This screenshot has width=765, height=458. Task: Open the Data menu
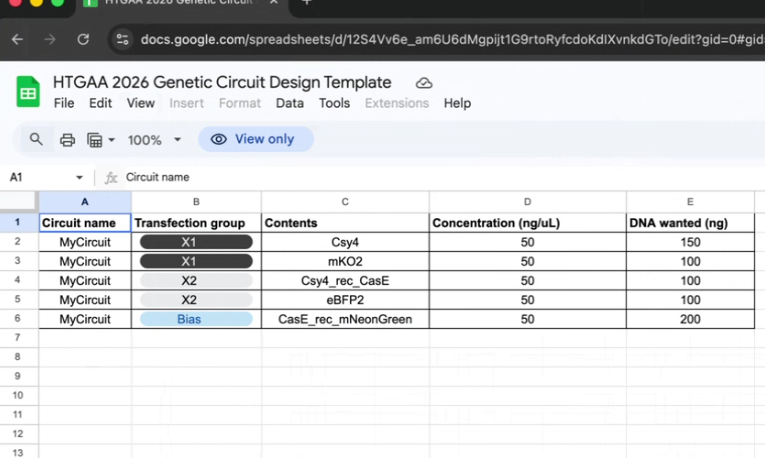click(x=290, y=103)
